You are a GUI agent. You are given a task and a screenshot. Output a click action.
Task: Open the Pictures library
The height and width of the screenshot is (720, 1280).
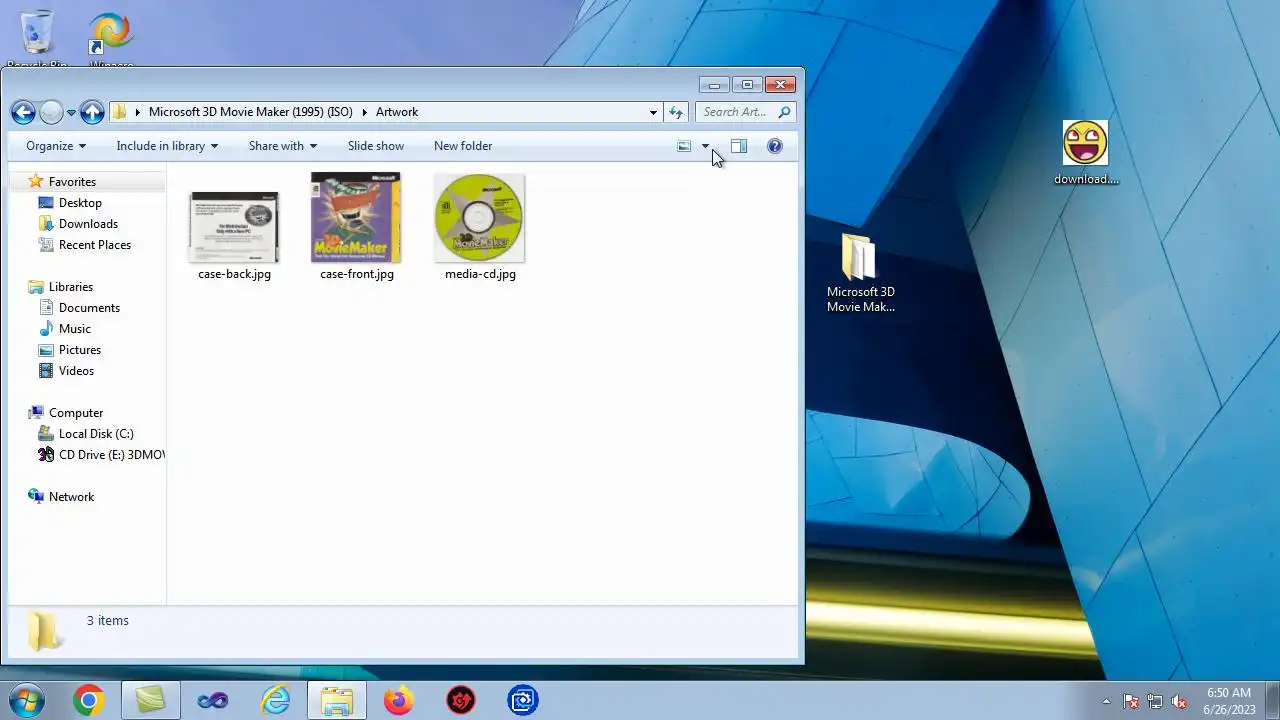coord(79,350)
